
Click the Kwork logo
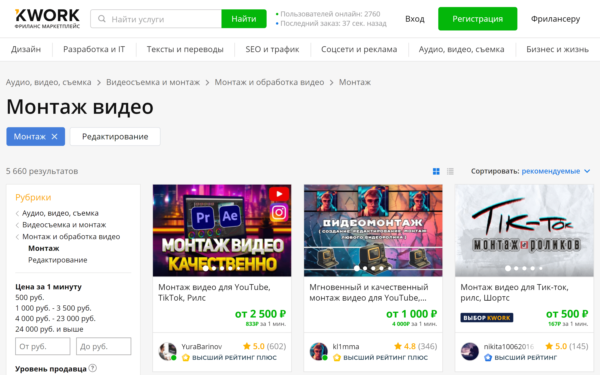[x=47, y=18]
